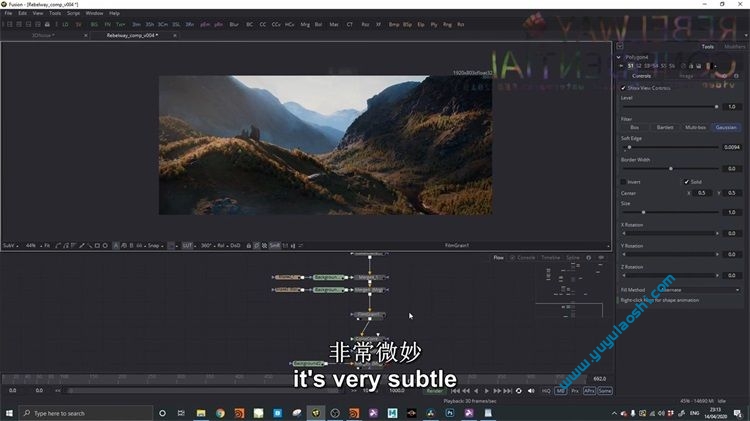Enable the Invert checkbox

point(623,182)
